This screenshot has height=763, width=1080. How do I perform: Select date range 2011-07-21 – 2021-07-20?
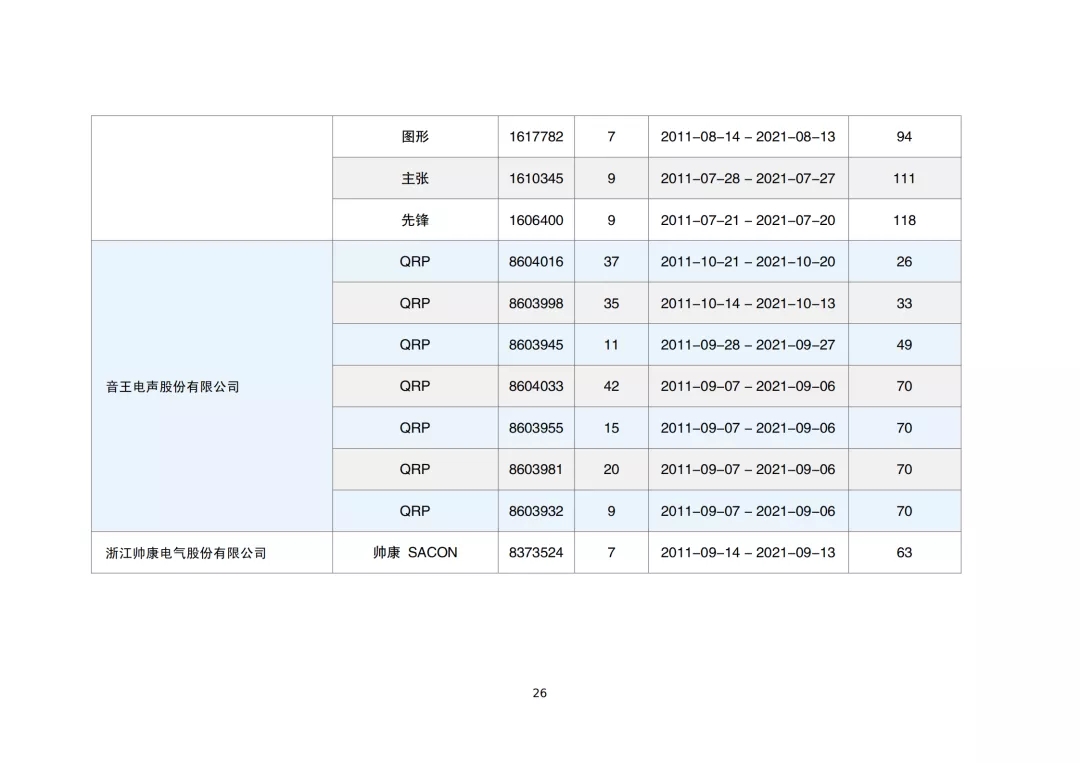coord(748,220)
